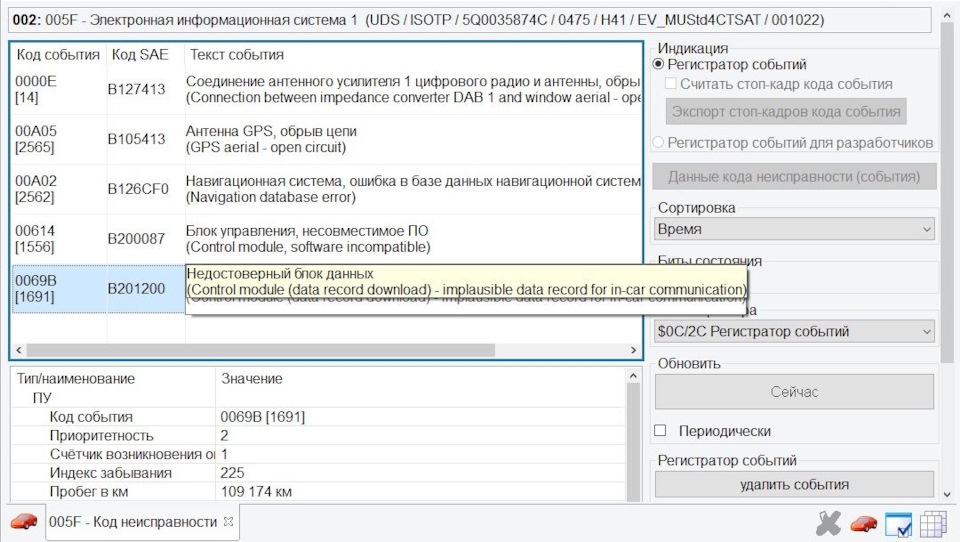Click the red car icon in bottom-right toolbar
The width and height of the screenshot is (960, 542).
[x=863, y=524]
